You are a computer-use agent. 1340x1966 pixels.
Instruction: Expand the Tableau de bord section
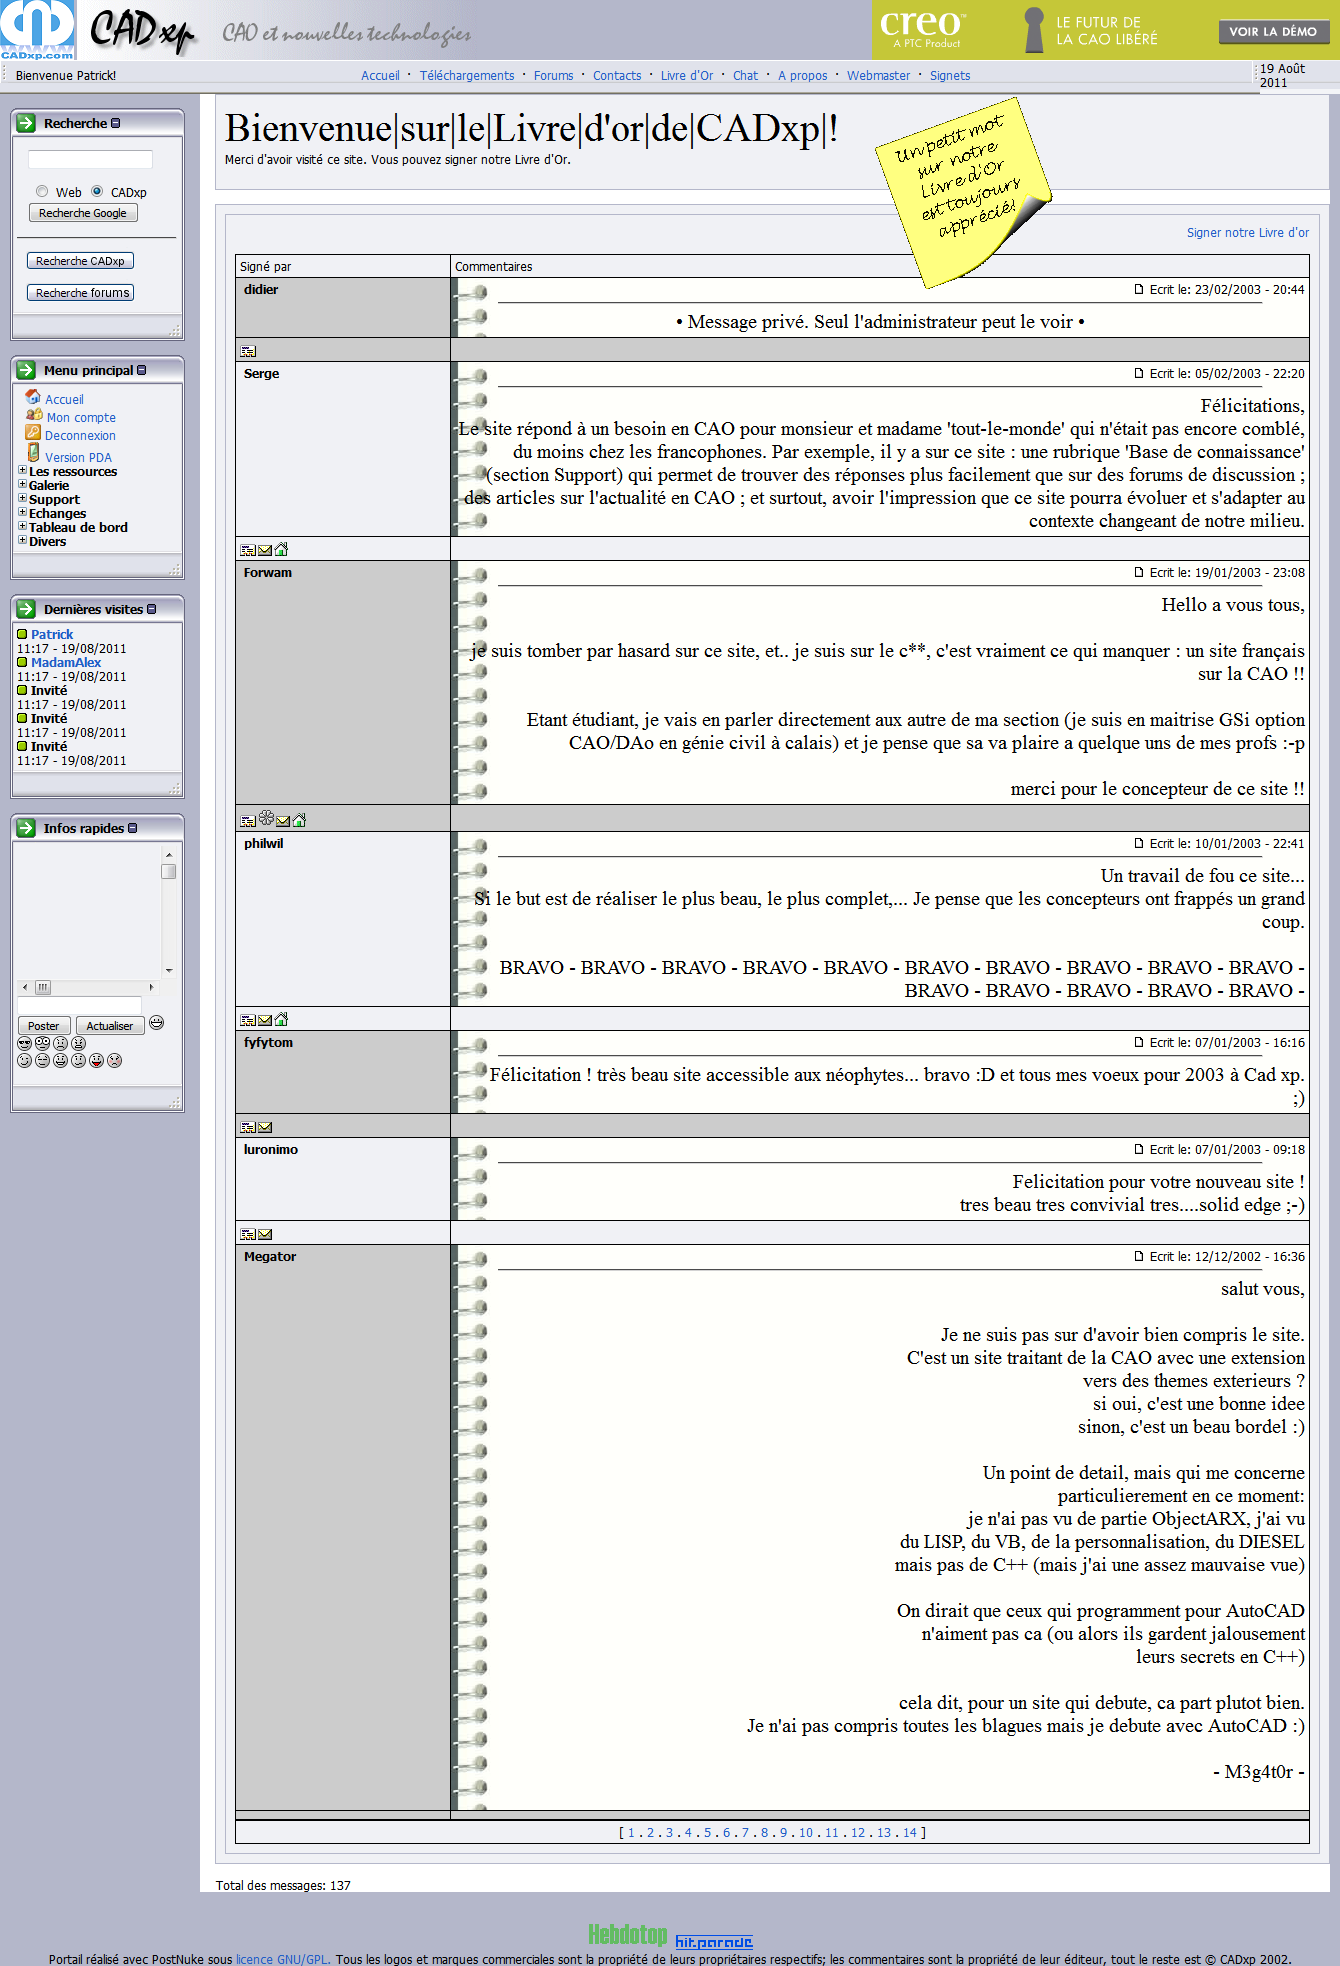[22, 526]
